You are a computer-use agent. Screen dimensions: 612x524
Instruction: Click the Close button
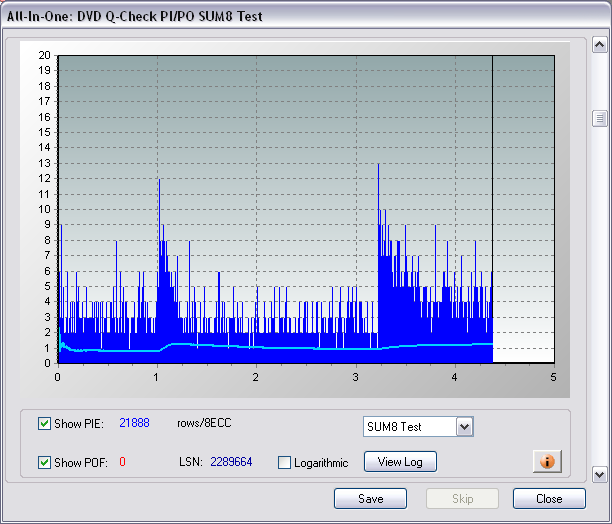[549, 499]
